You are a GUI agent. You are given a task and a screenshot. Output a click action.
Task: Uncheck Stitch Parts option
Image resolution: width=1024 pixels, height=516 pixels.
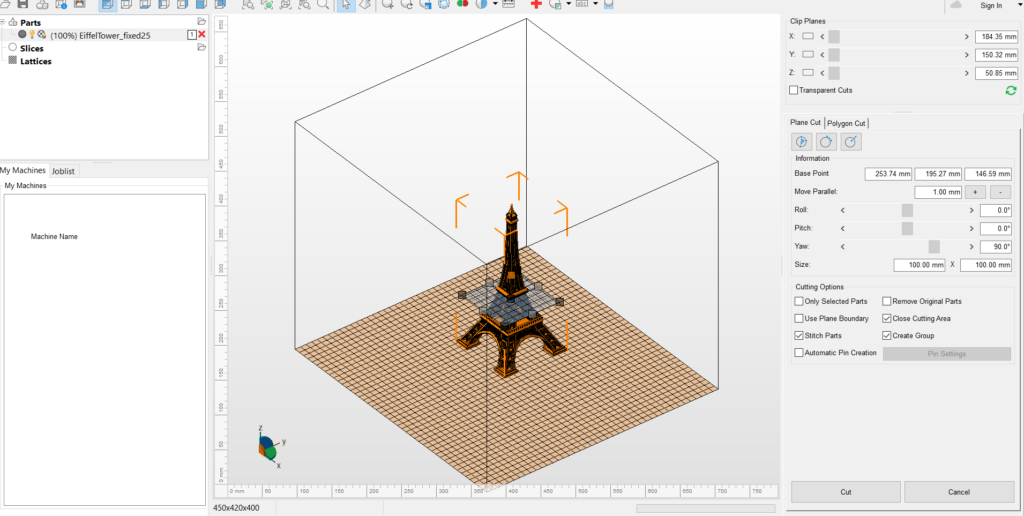[x=799, y=336]
